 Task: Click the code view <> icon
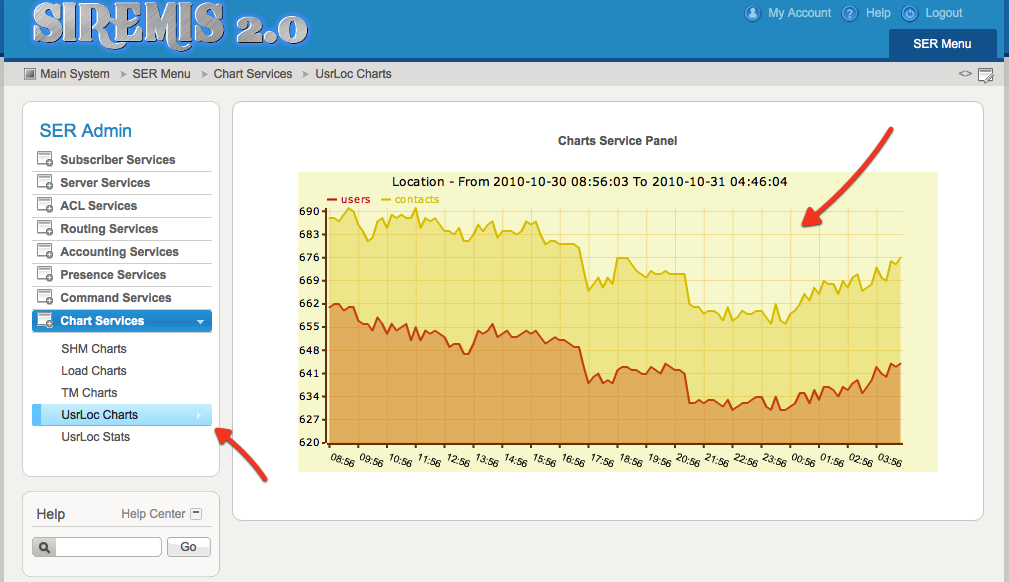(965, 74)
